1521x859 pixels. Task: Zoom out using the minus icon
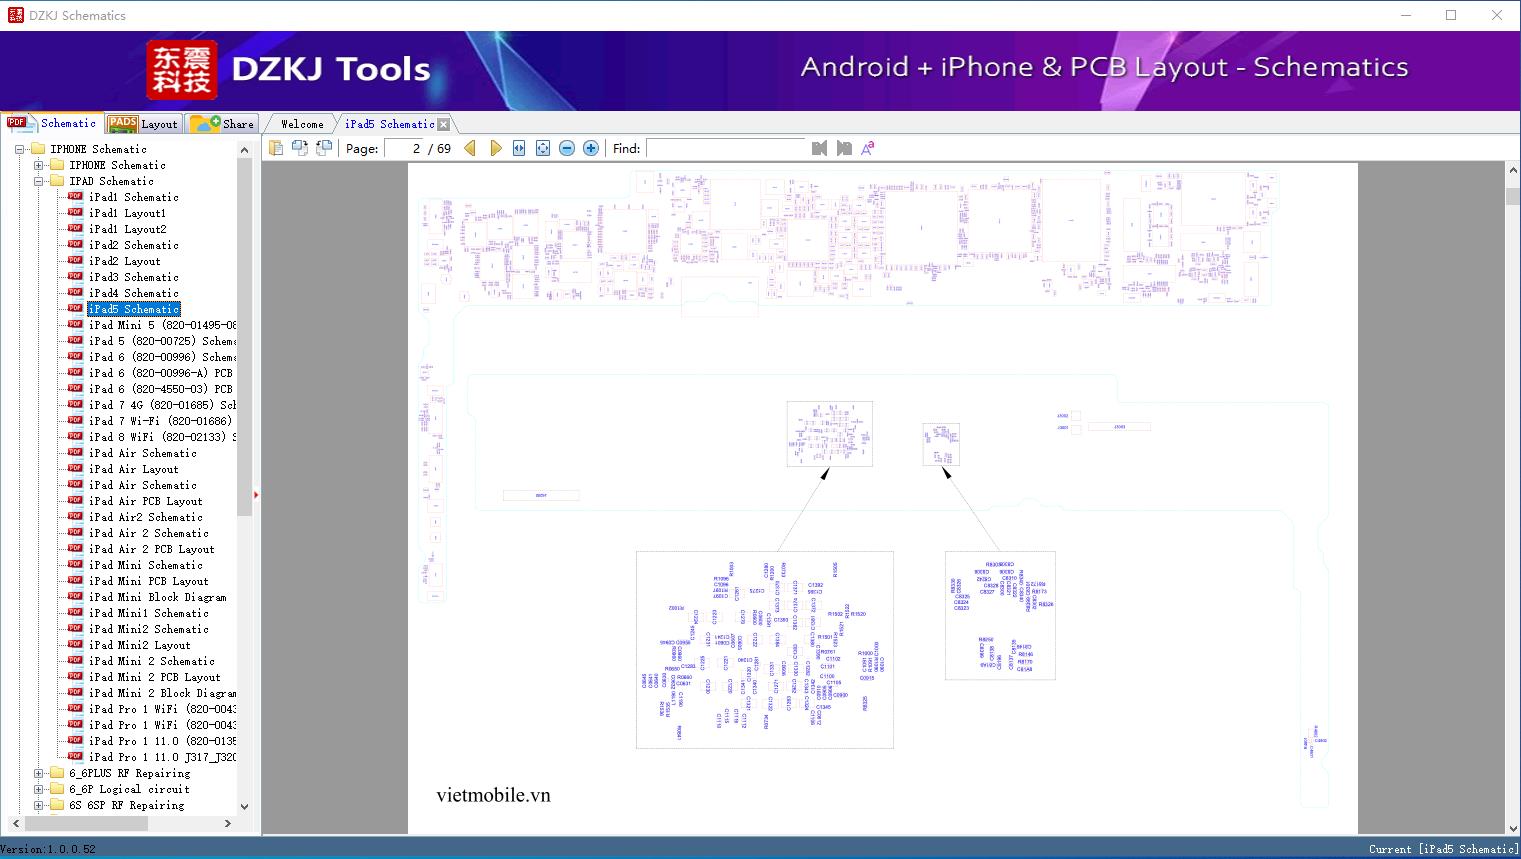point(567,148)
